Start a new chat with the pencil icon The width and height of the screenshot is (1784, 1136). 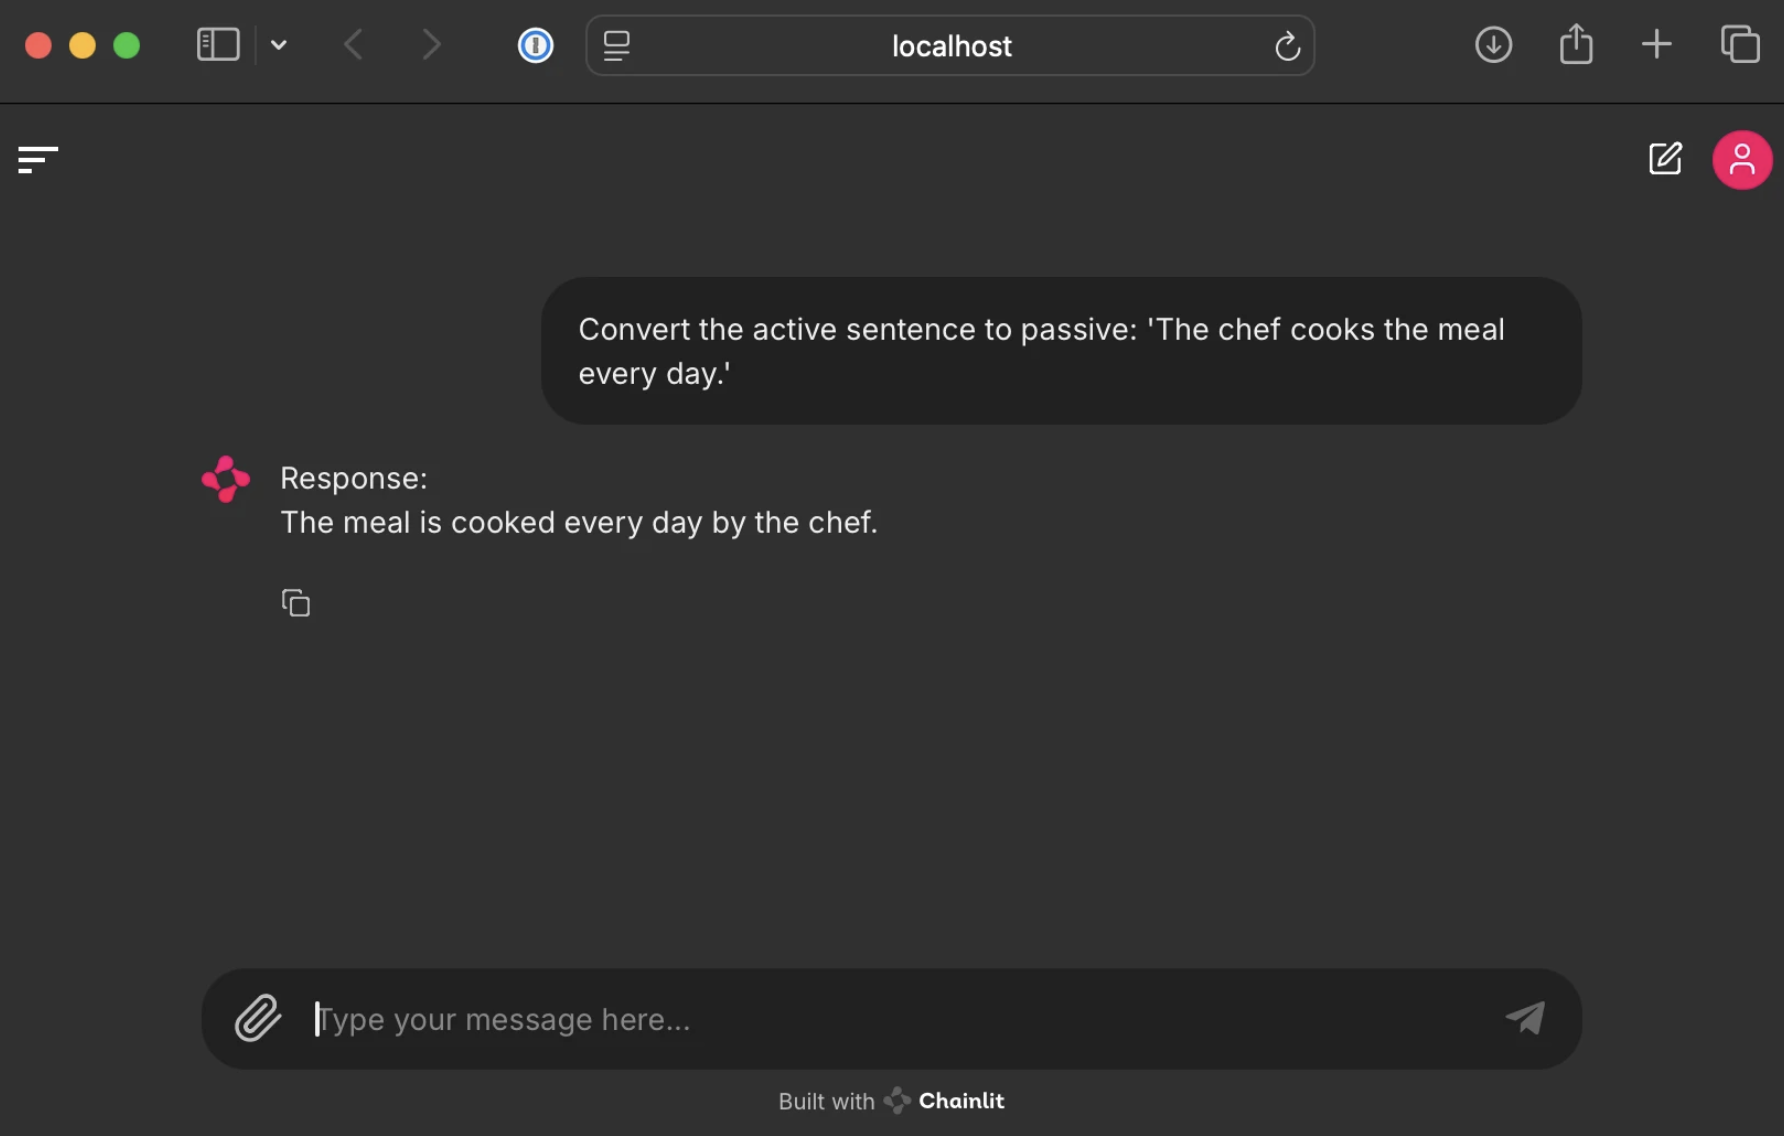[x=1665, y=159]
